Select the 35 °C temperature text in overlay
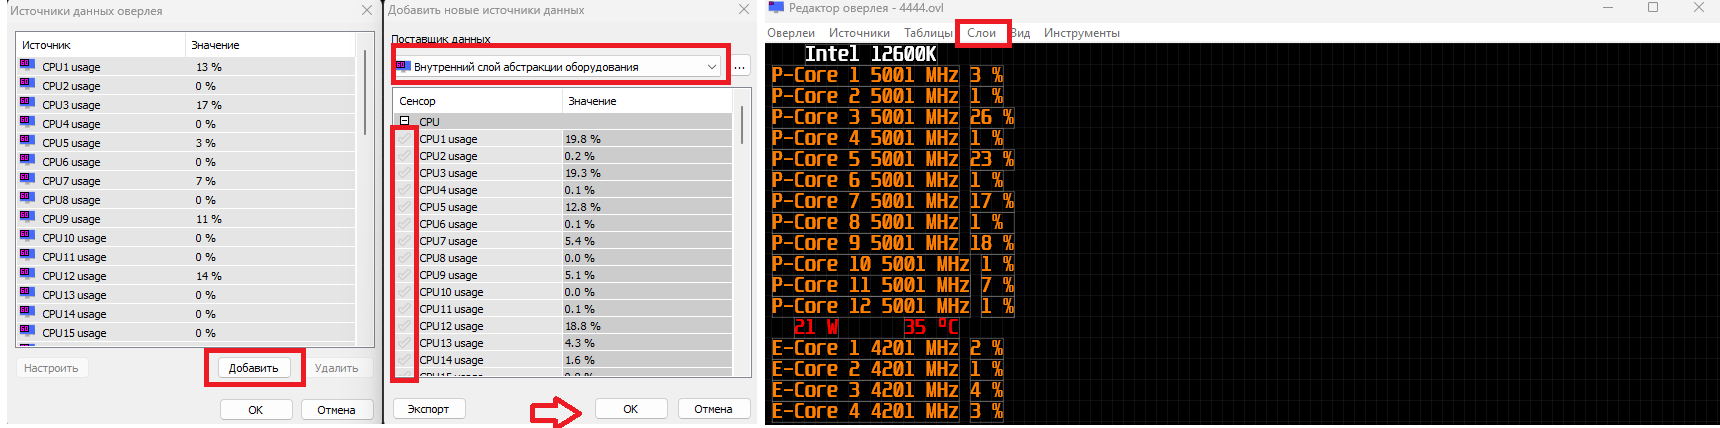This screenshot has width=1720, height=428. [x=931, y=327]
